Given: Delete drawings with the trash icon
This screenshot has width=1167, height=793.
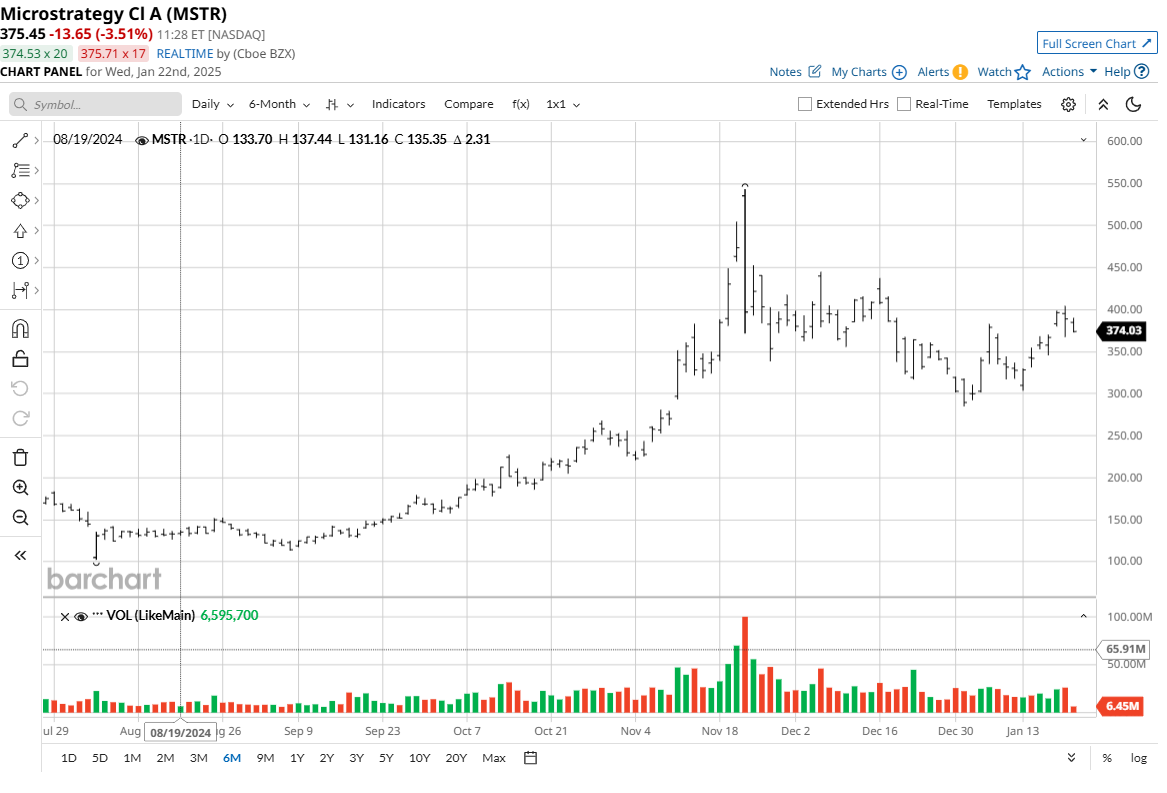Looking at the screenshot, I should click(x=20, y=457).
